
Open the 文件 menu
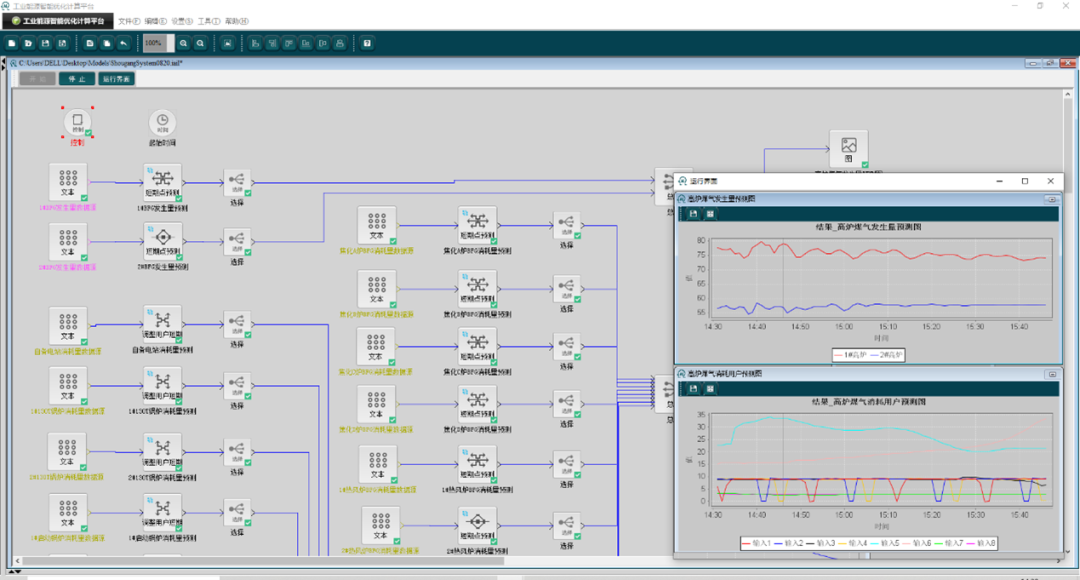click(x=129, y=20)
